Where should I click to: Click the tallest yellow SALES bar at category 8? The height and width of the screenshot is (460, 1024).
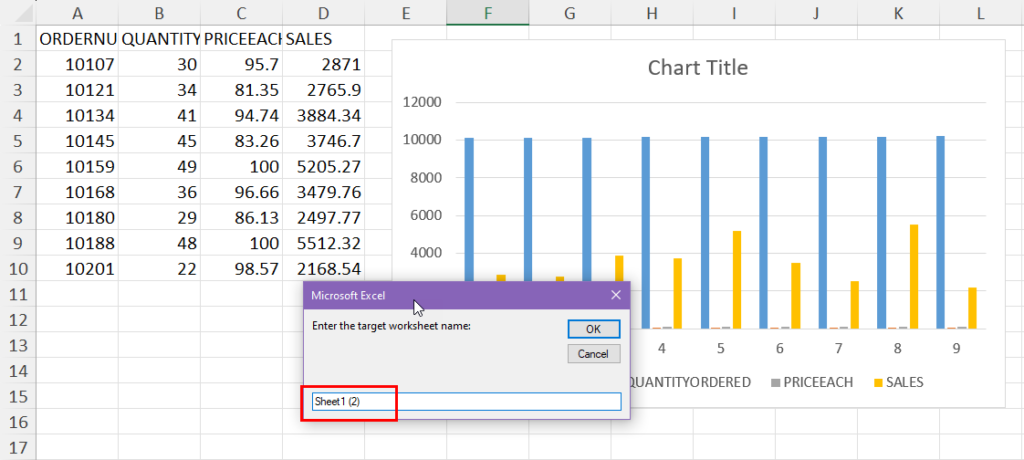coord(913,276)
